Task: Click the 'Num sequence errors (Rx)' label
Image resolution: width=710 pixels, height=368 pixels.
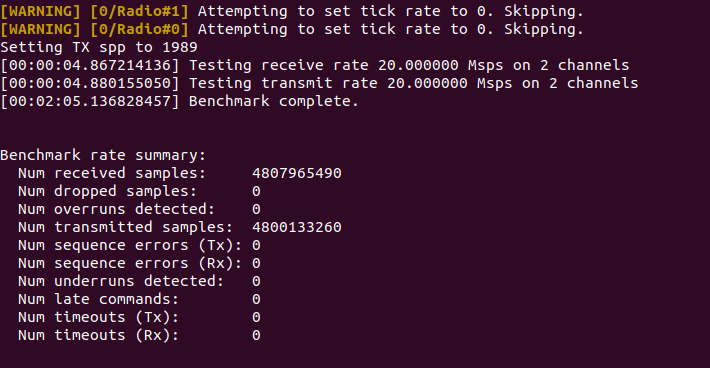Action: (130, 263)
